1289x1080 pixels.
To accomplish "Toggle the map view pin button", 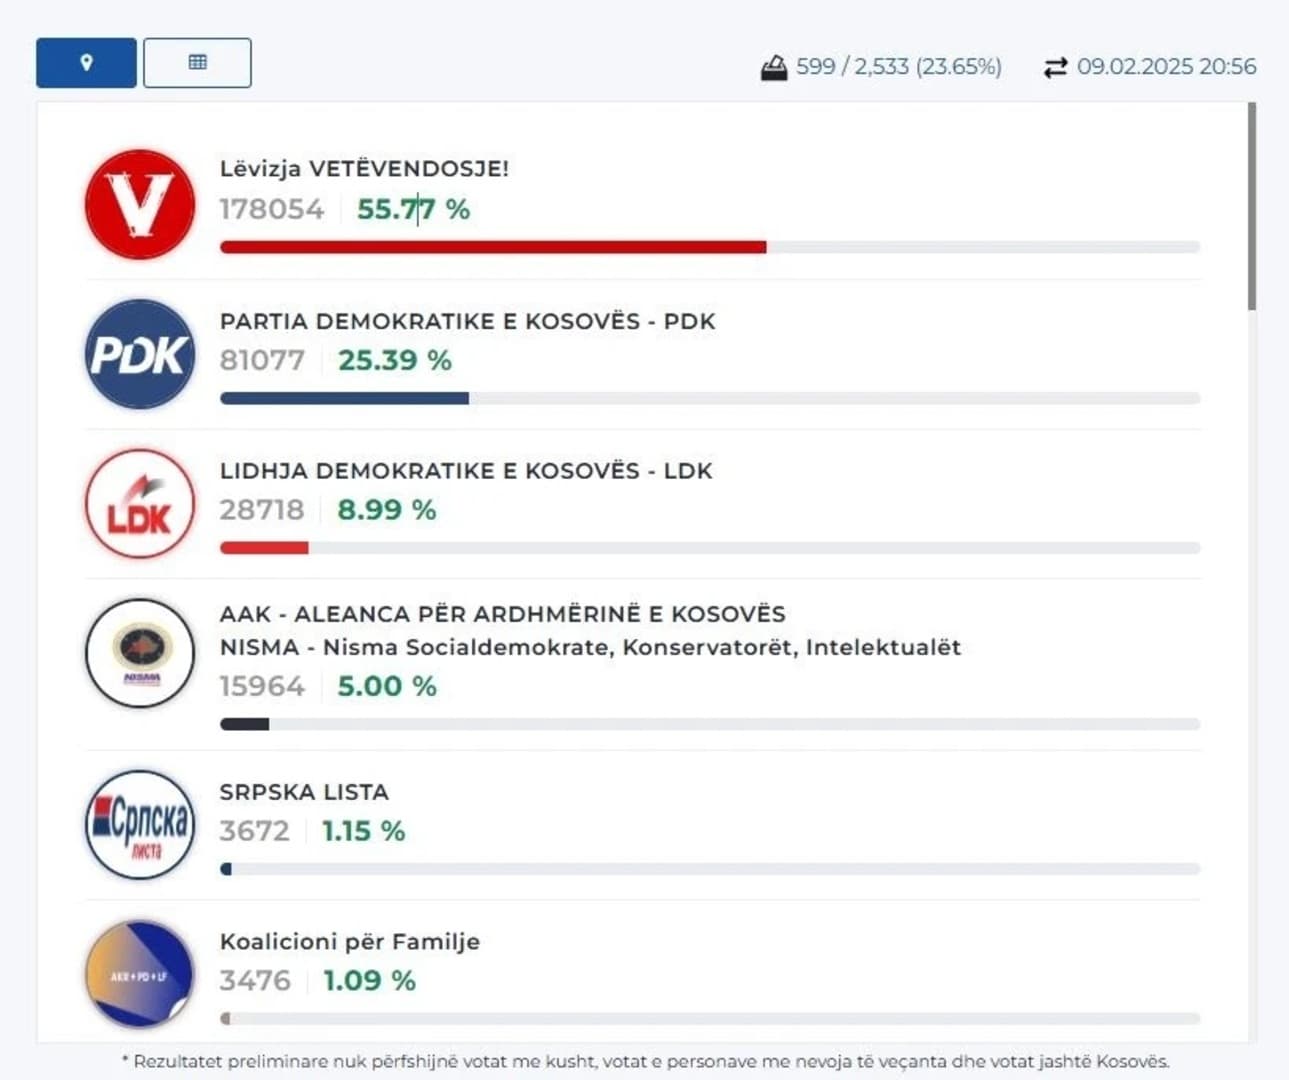I will tap(85, 62).
